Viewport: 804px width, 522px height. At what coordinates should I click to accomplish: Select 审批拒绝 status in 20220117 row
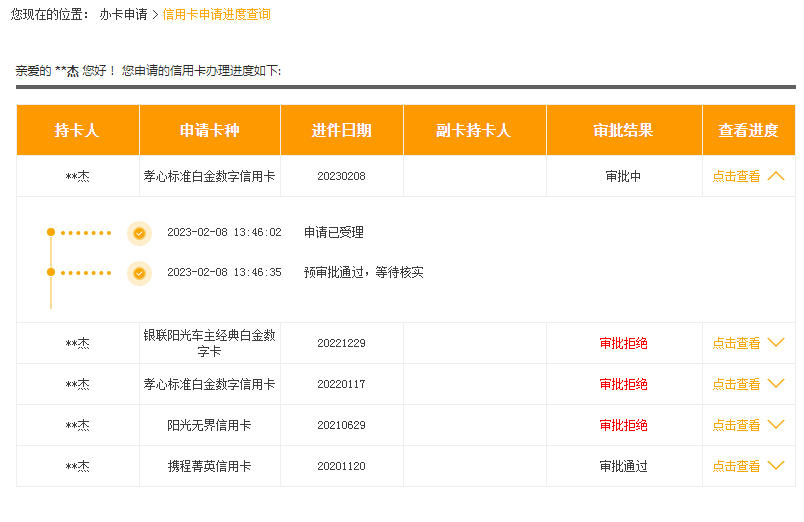click(624, 384)
